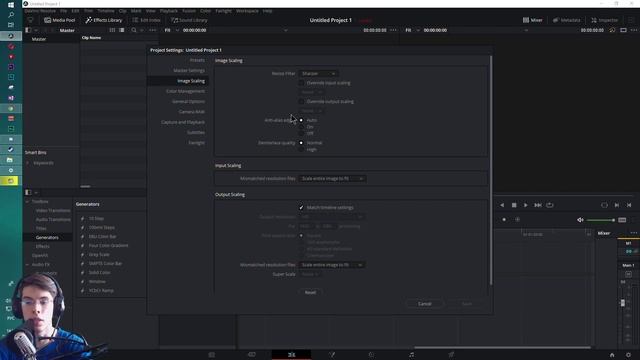Mute audio with the speaker icon
The image size is (640, 360).
click(580, 220)
